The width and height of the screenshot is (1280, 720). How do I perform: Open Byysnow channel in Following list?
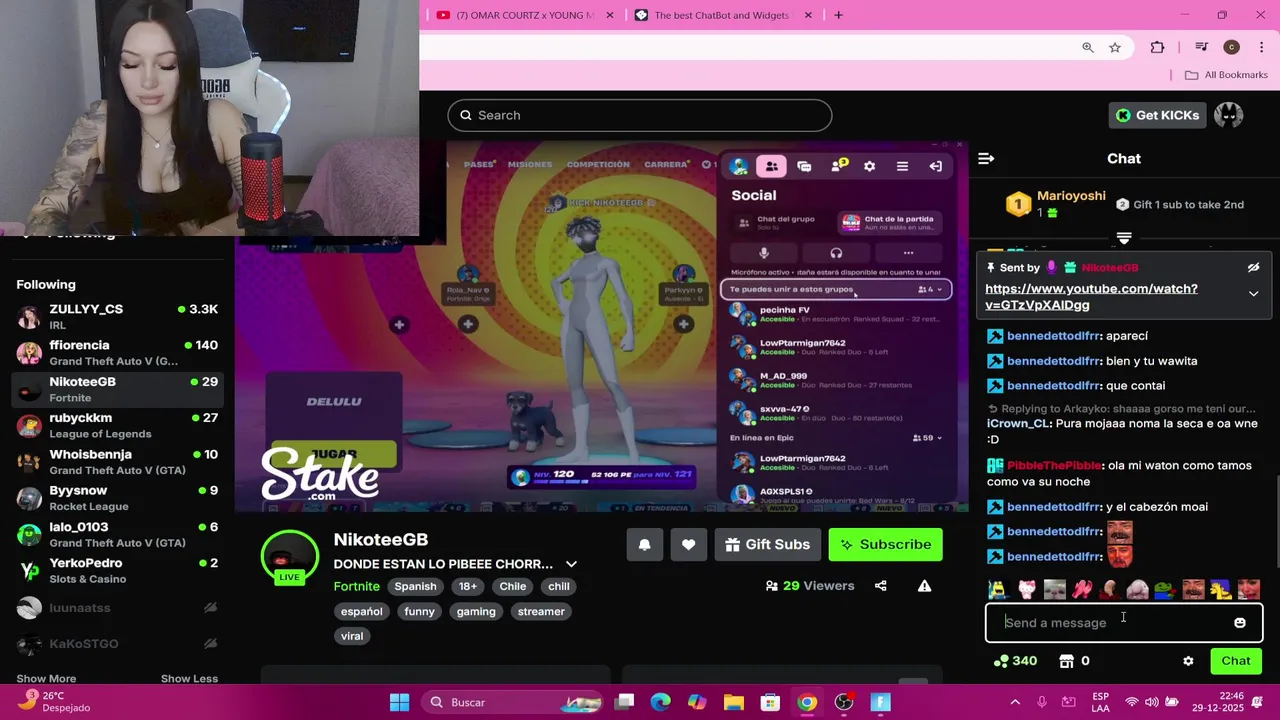tap(120, 498)
